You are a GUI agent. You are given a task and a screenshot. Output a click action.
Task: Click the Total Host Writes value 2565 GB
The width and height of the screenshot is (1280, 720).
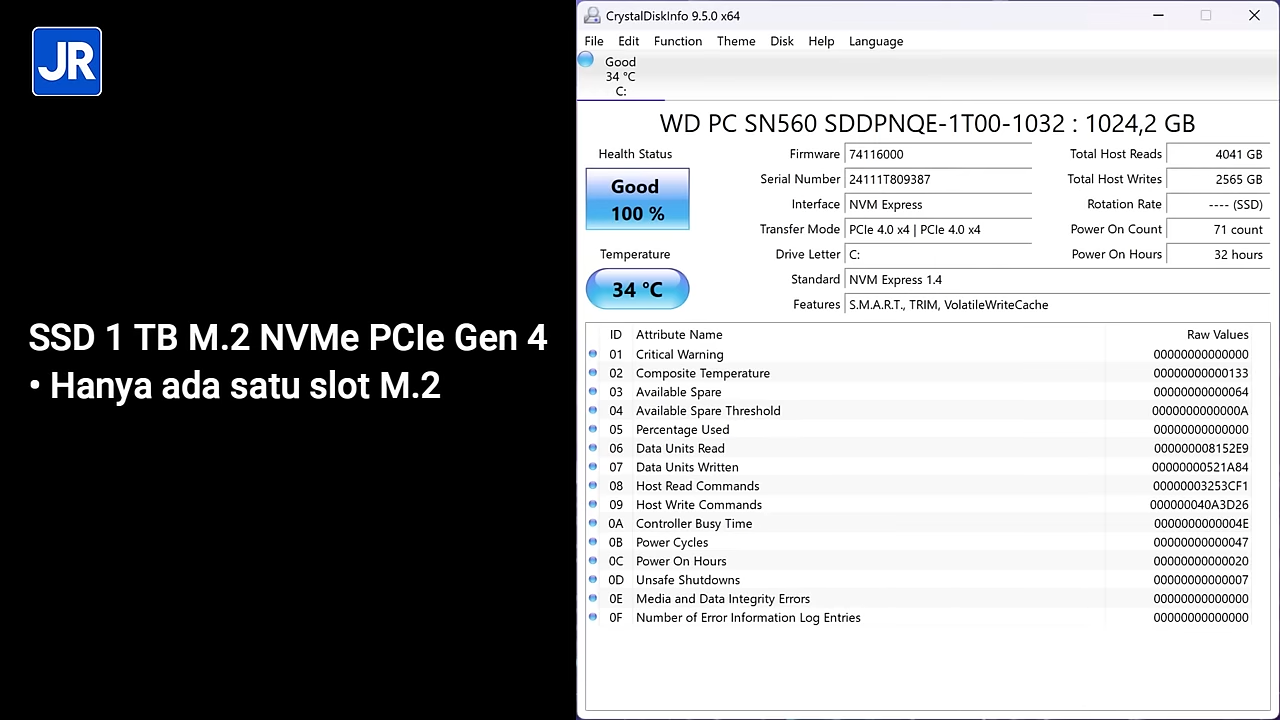tap(1218, 180)
